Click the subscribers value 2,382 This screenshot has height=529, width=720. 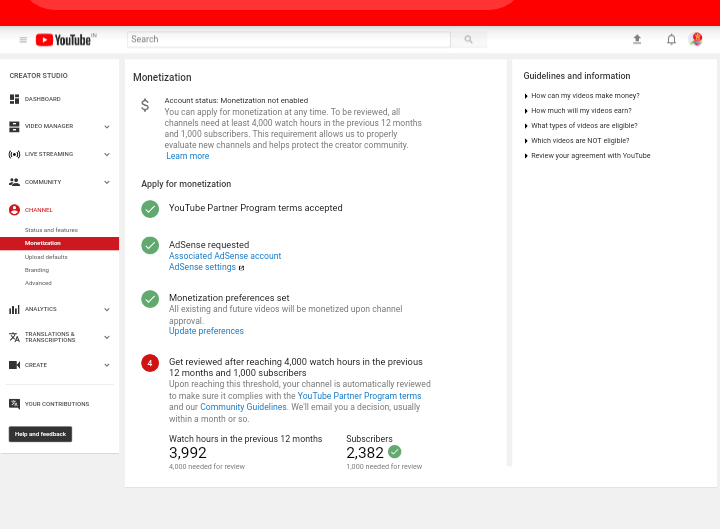[x=365, y=453]
